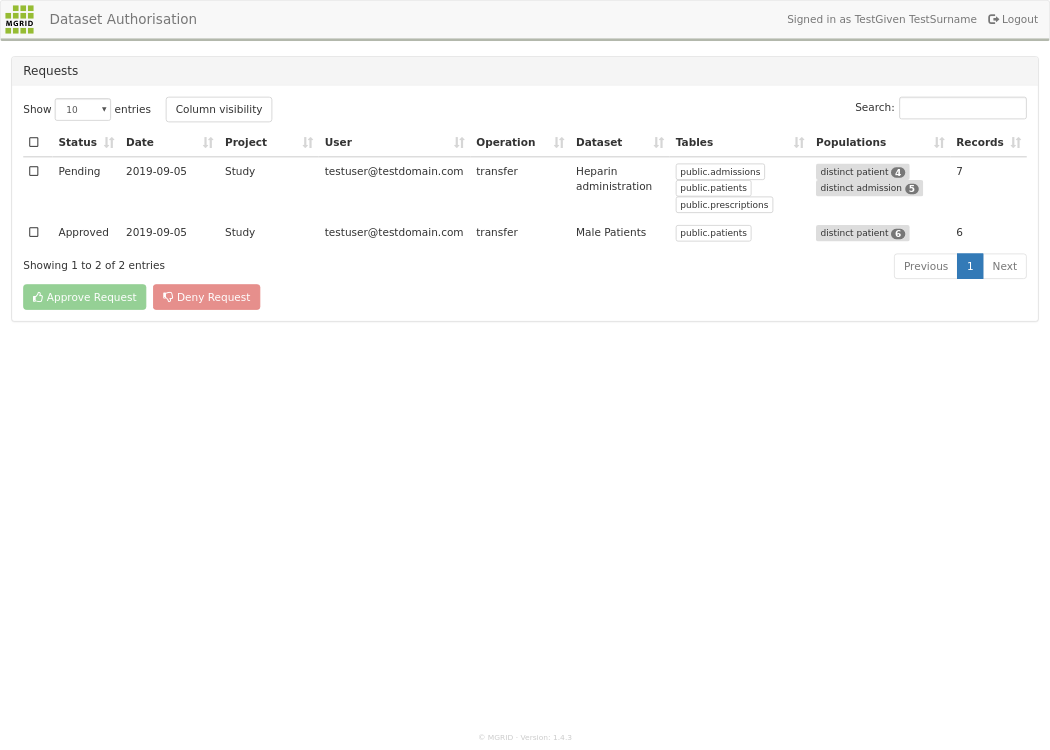Open Dataset Authorisation title link

(x=123, y=19)
